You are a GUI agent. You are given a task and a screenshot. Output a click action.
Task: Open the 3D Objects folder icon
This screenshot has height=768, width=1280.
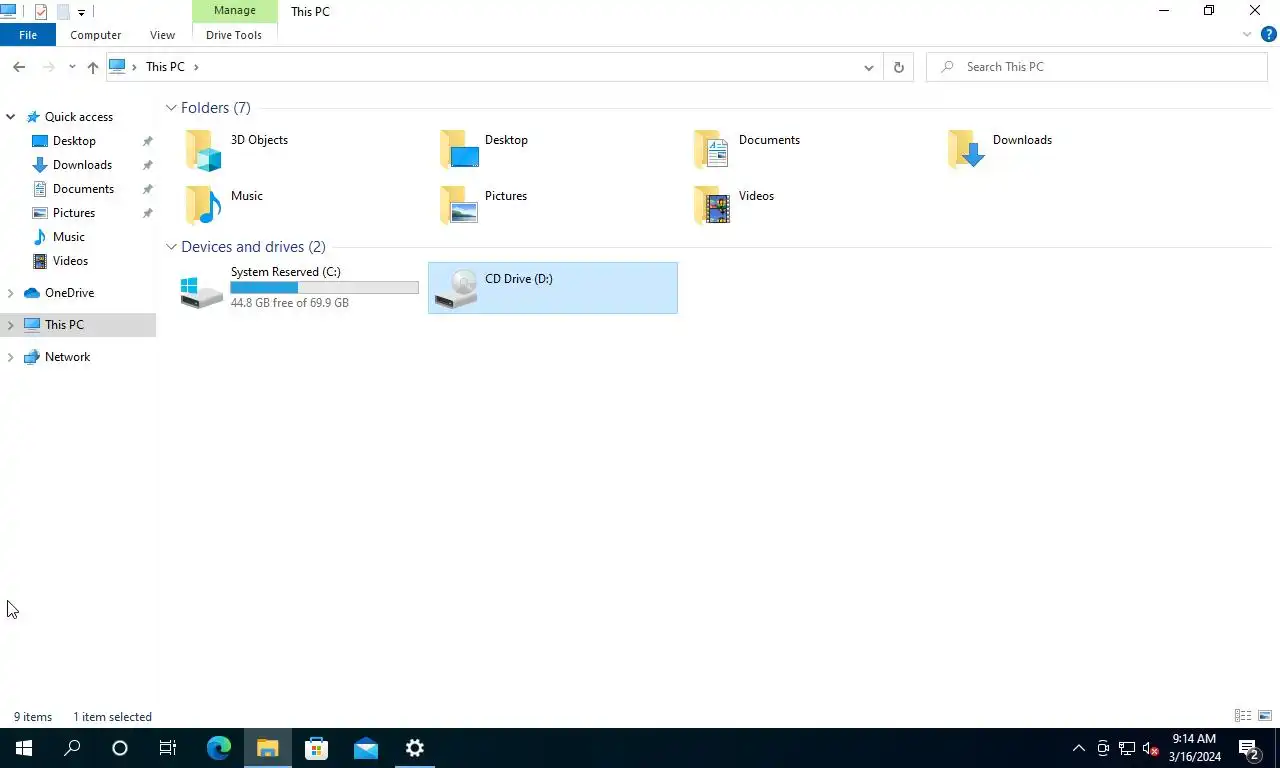pos(202,150)
